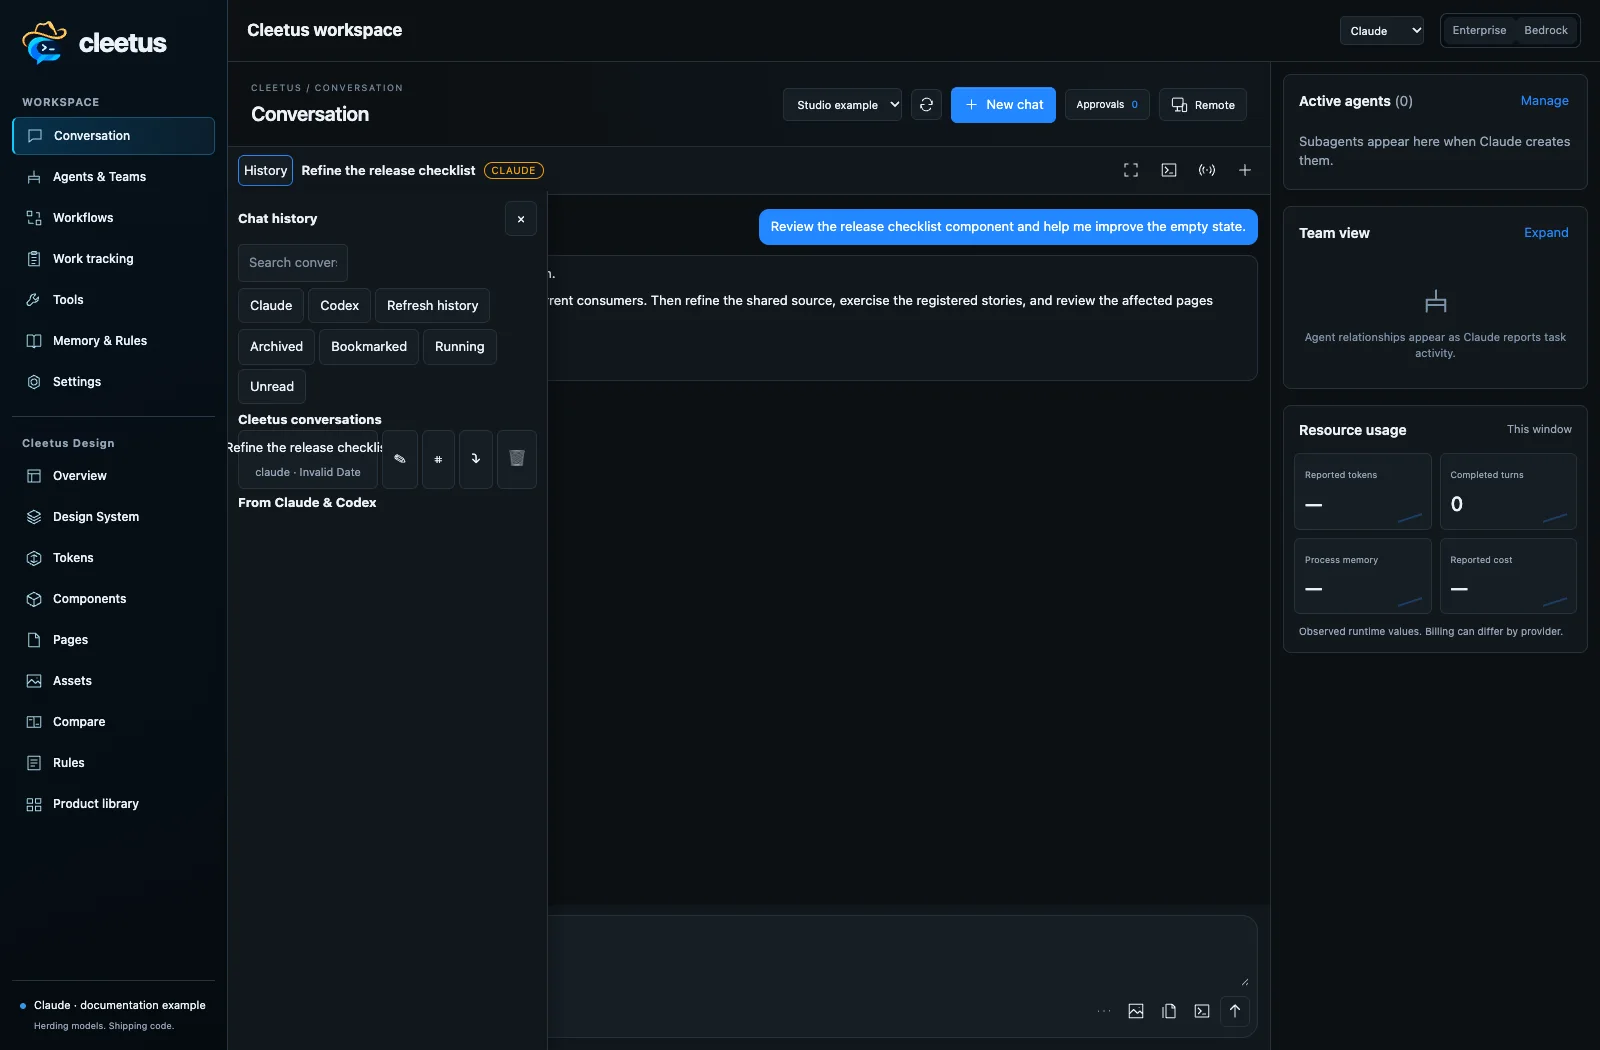Click the pencil rename icon for the conversation
Viewport: 1600px width, 1050px height.
click(400, 459)
